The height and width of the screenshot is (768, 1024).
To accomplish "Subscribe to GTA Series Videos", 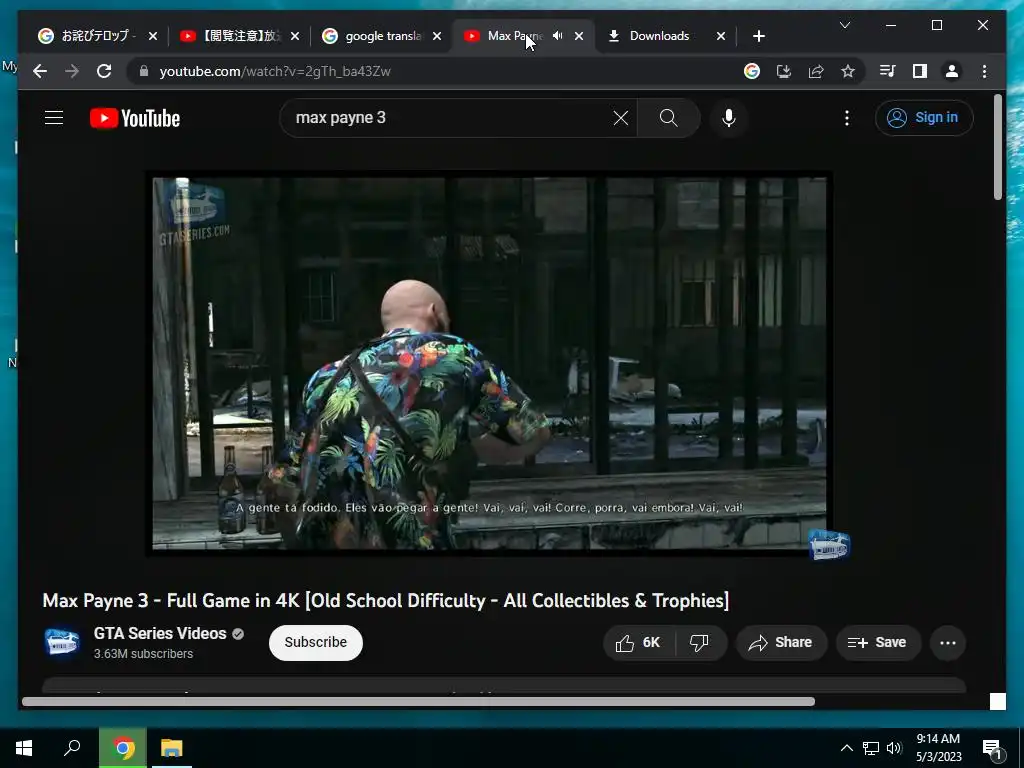I will coord(315,643).
